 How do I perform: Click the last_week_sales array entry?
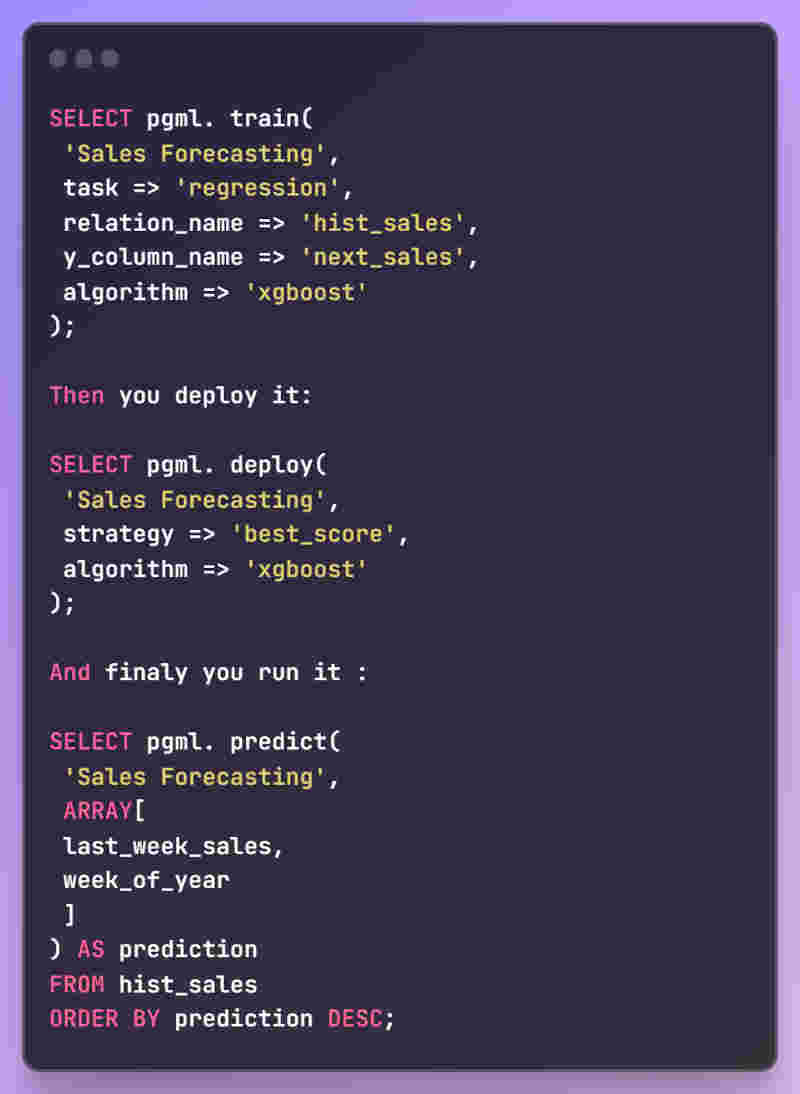tap(167, 846)
